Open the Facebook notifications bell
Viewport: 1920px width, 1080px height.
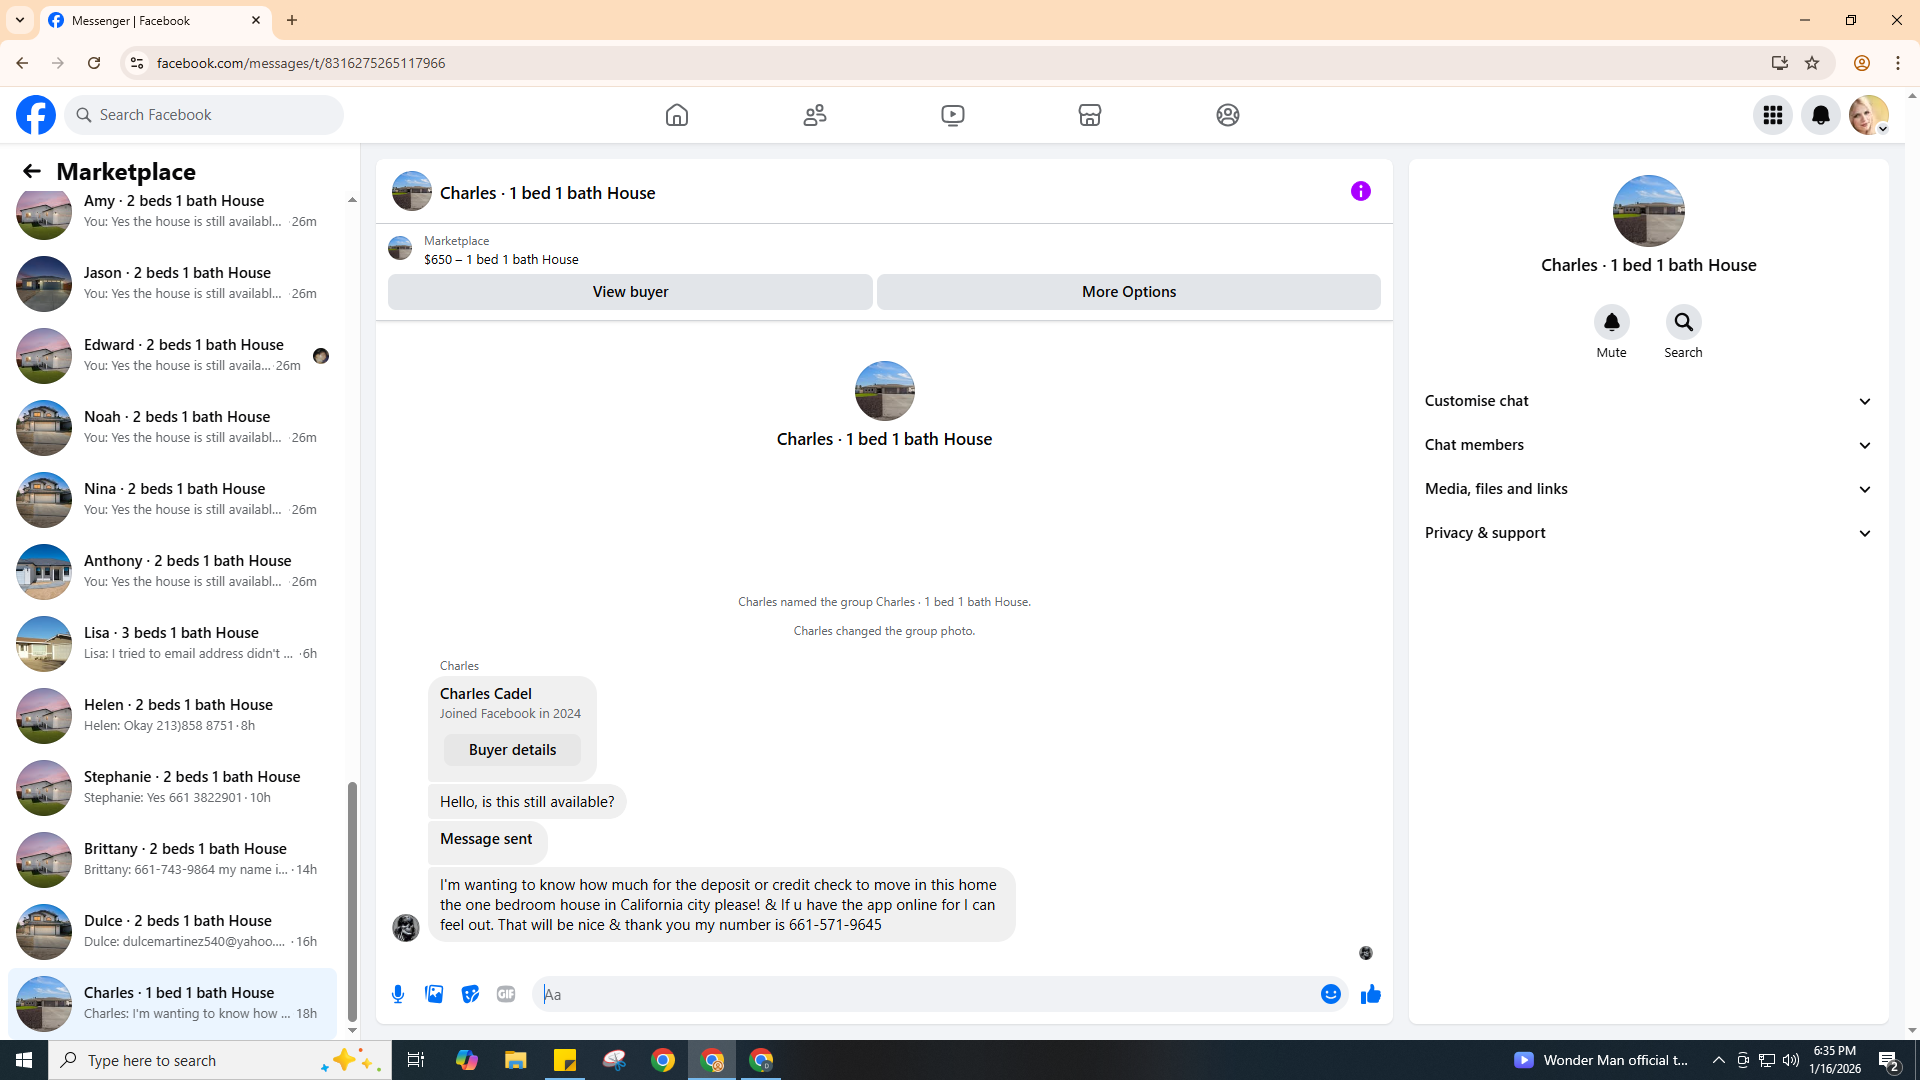(x=1820, y=115)
